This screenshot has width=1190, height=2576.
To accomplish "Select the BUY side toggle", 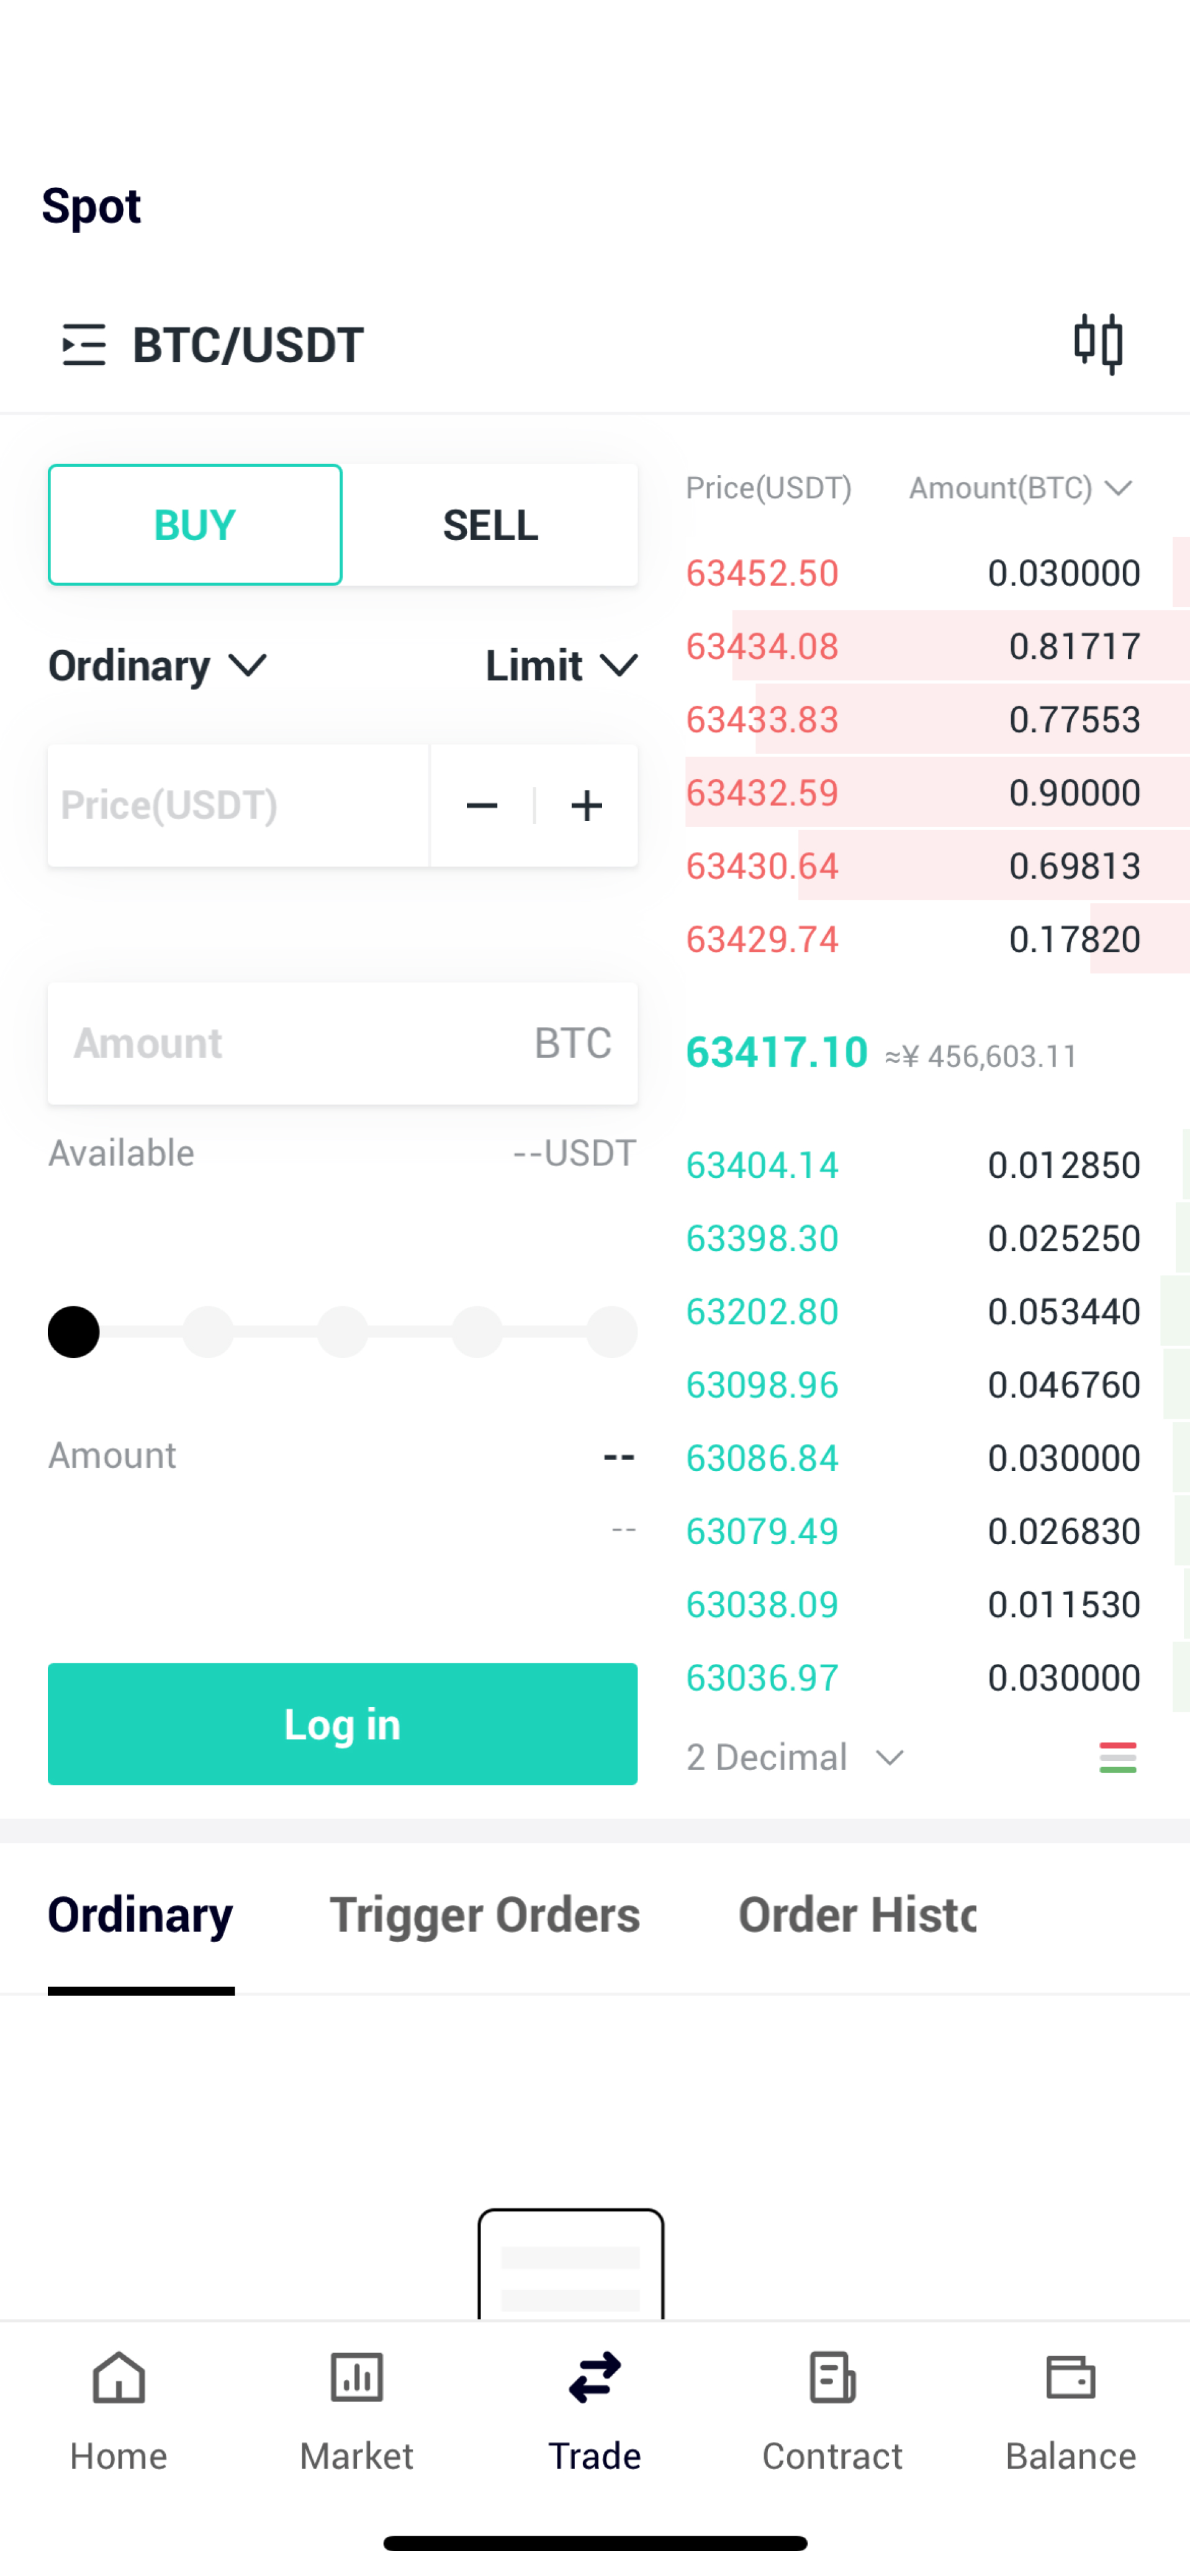I will [x=195, y=525].
